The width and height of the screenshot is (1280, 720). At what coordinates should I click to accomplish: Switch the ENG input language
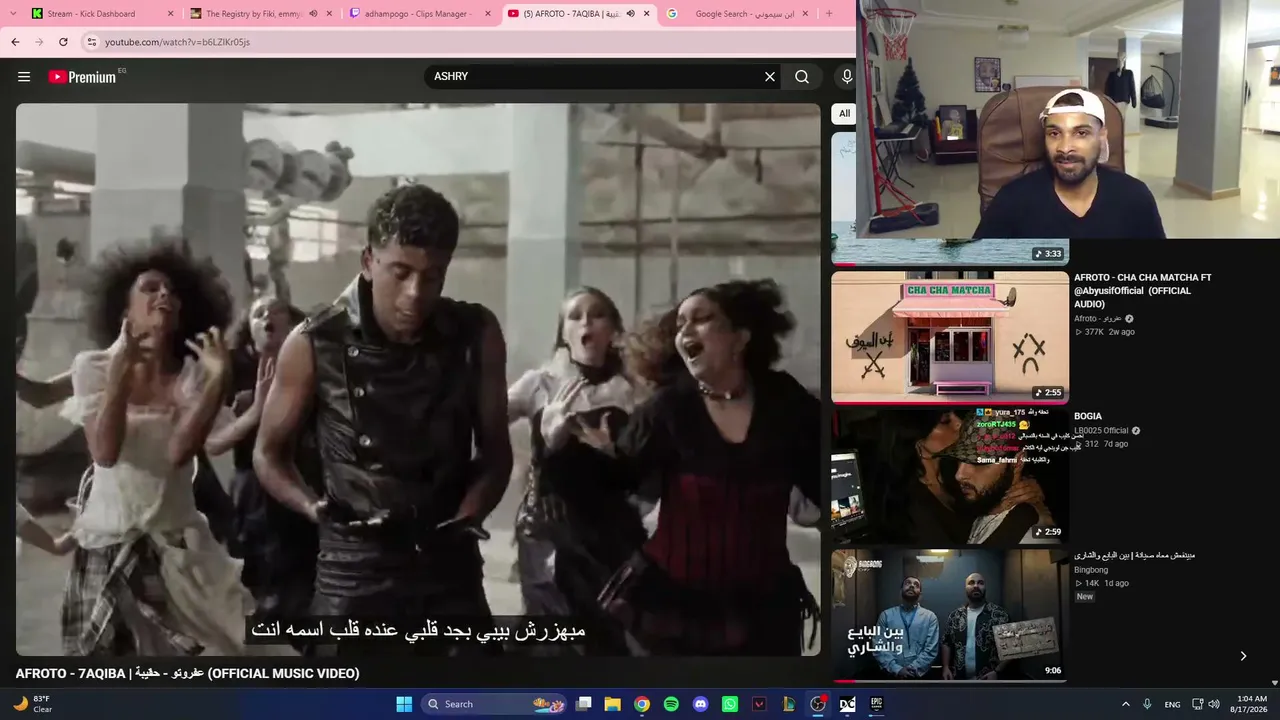(1172, 704)
